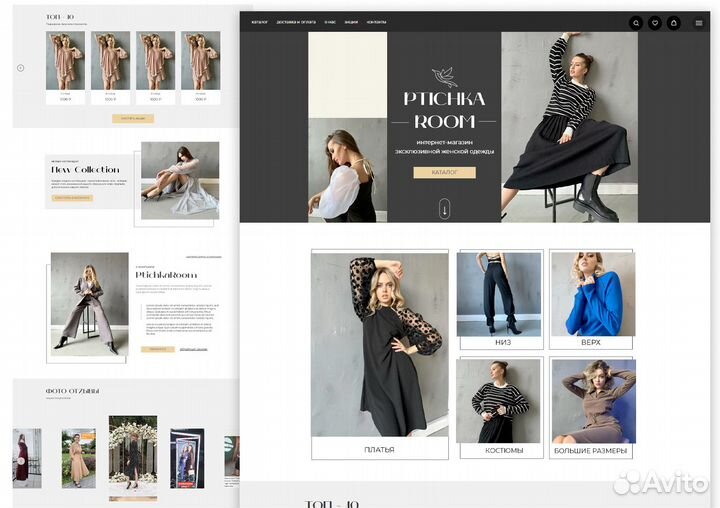
Task: Open the Верх category with blue sweater
Action: tap(591, 299)
